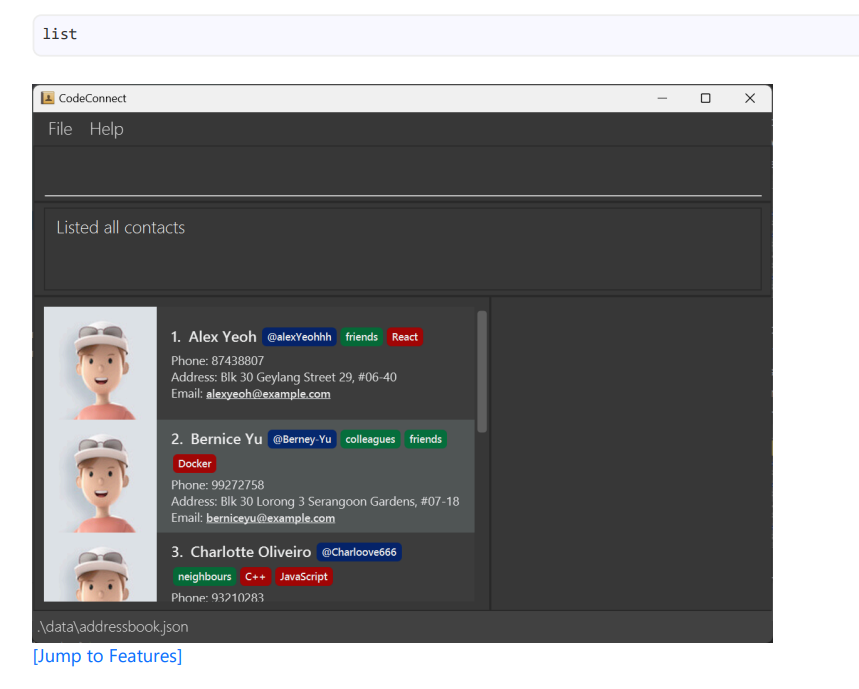This screenshot has width=859, height=689.
Task: Click the contact list scrollbar thumb
Action: [482, 372]
